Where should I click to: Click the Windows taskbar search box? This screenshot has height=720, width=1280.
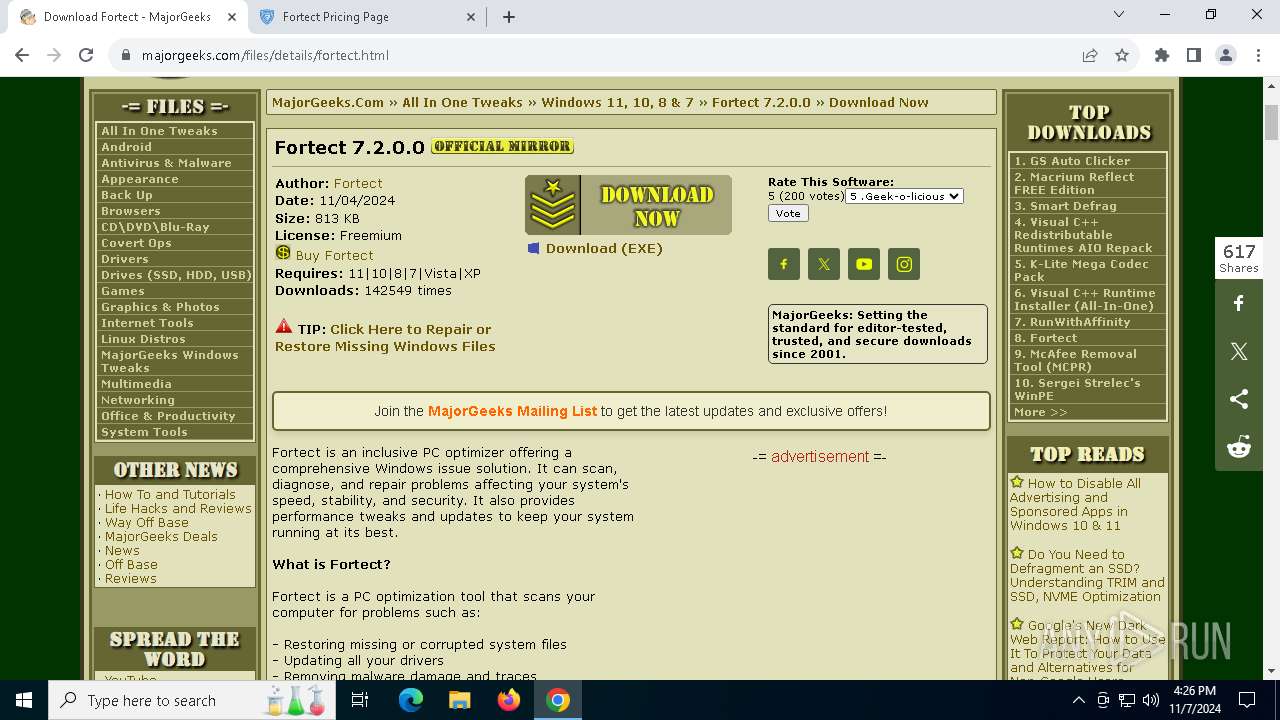(193, 700)
